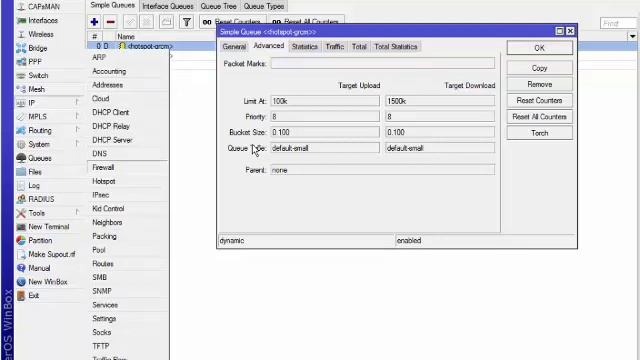640x360 pixels.
Task: Click the Log sidebar icon
Action: click(x=21, y=186)
